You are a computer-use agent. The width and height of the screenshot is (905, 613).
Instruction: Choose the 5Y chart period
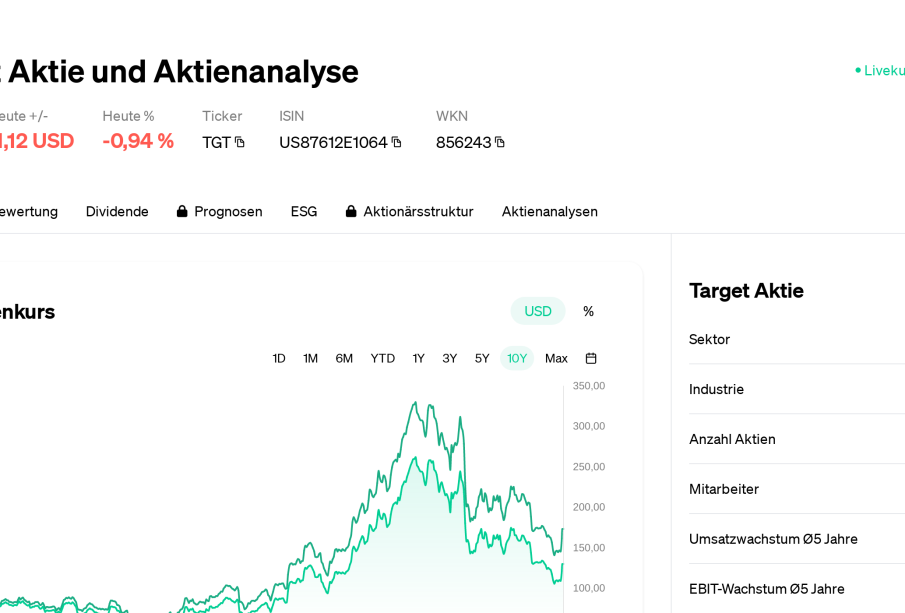point(482,358)
